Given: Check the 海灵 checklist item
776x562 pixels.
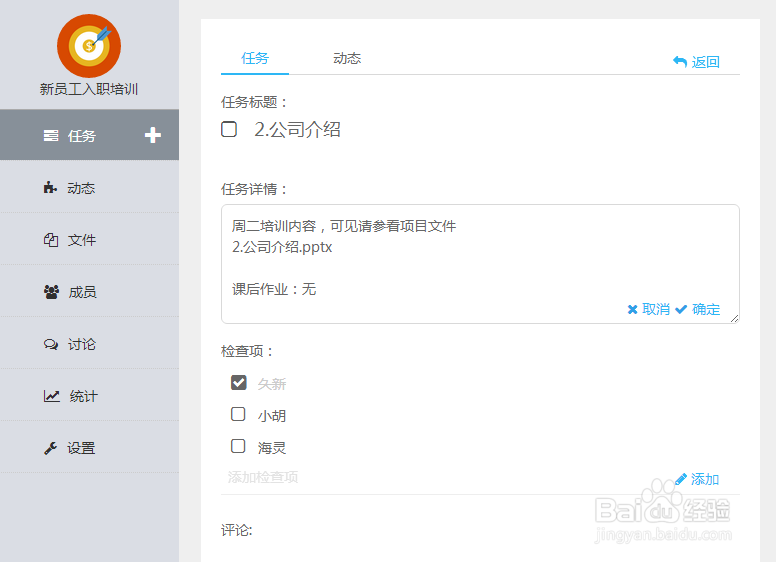Looking at the screenshot, I should [x=238, y=446].
